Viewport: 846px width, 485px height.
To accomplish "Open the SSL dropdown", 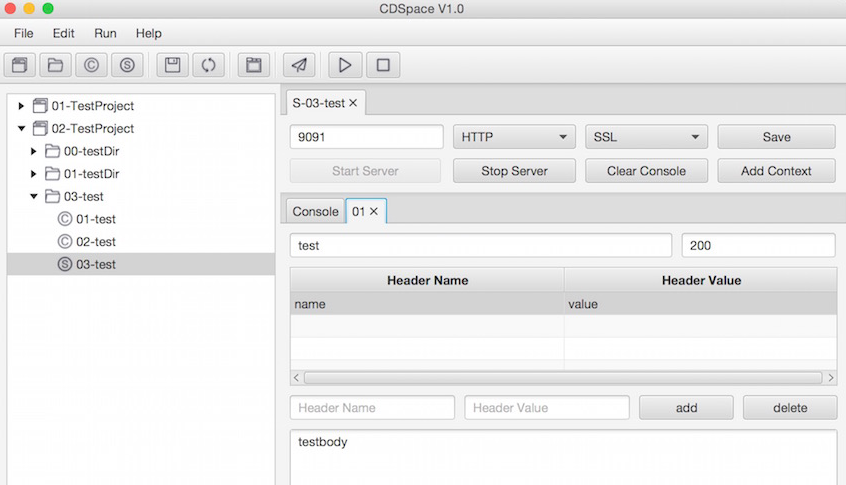I will pyautogui.click(x=646, y=137).
